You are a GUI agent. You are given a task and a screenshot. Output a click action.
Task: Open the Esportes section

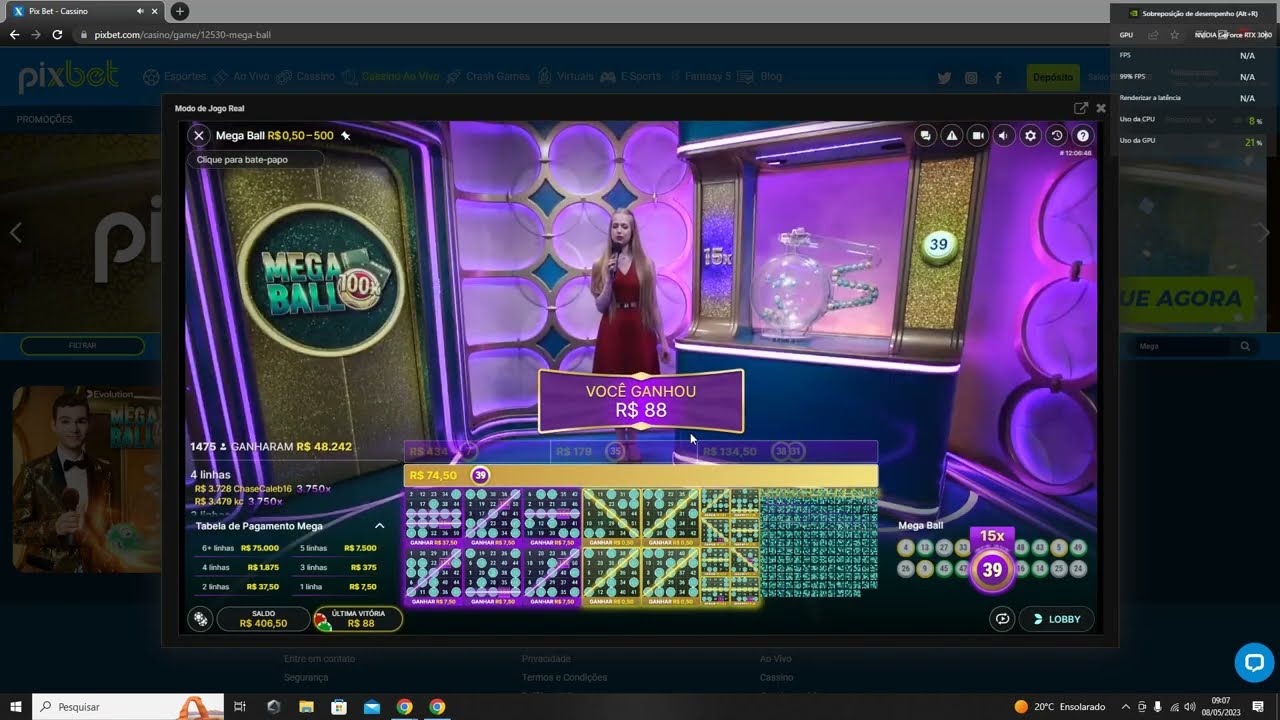pyautogui.click(x=175, y=76)
